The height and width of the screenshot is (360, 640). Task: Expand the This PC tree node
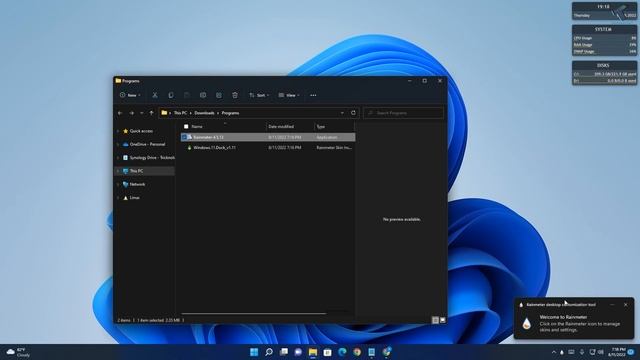[118, 171]
